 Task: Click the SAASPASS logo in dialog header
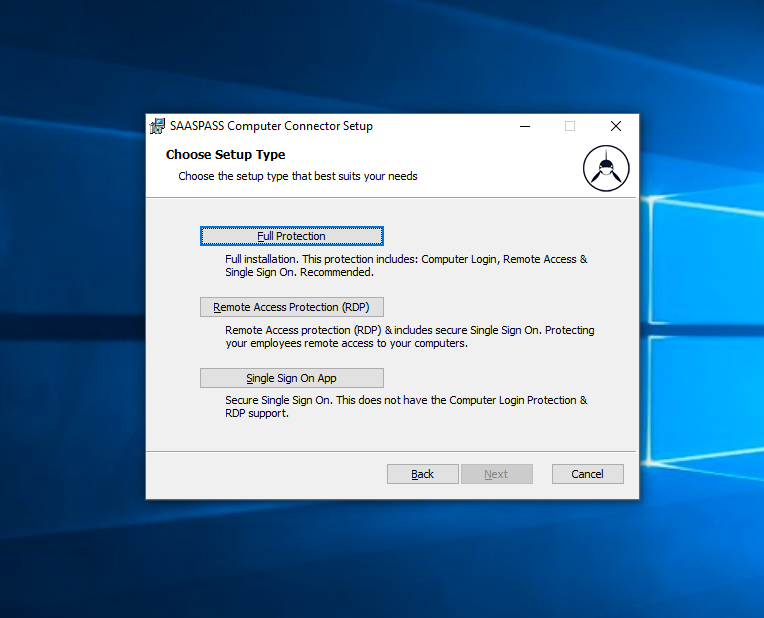(606, 168)
